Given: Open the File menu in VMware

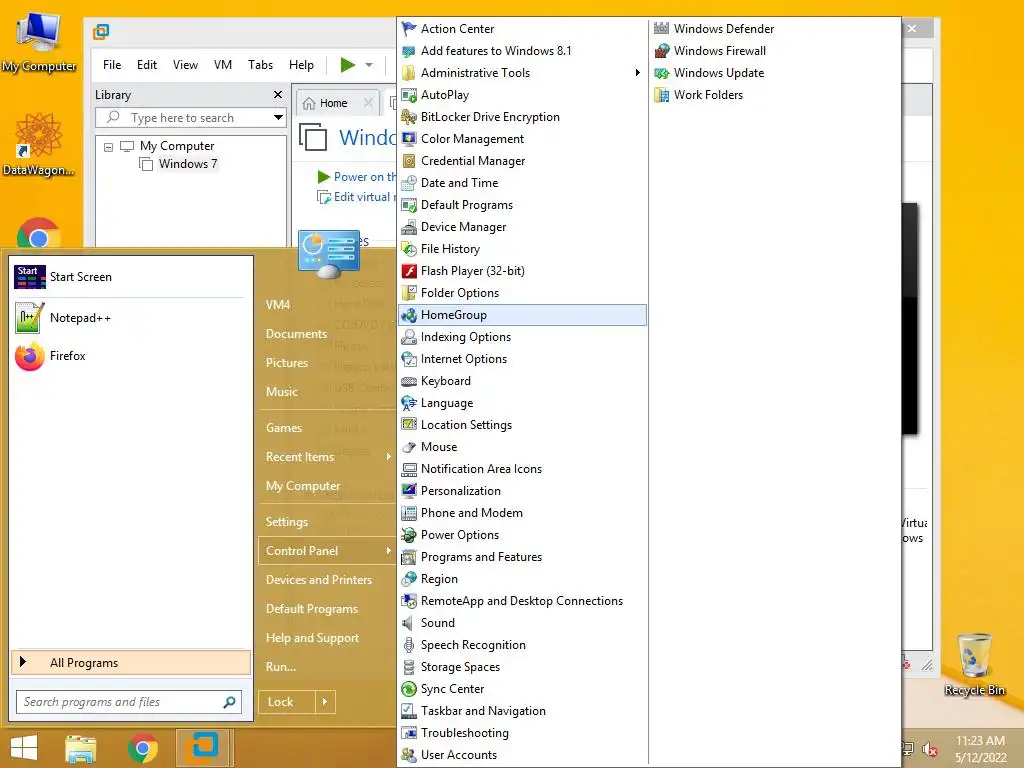Looking at the screenshot, I should [112, 65].
